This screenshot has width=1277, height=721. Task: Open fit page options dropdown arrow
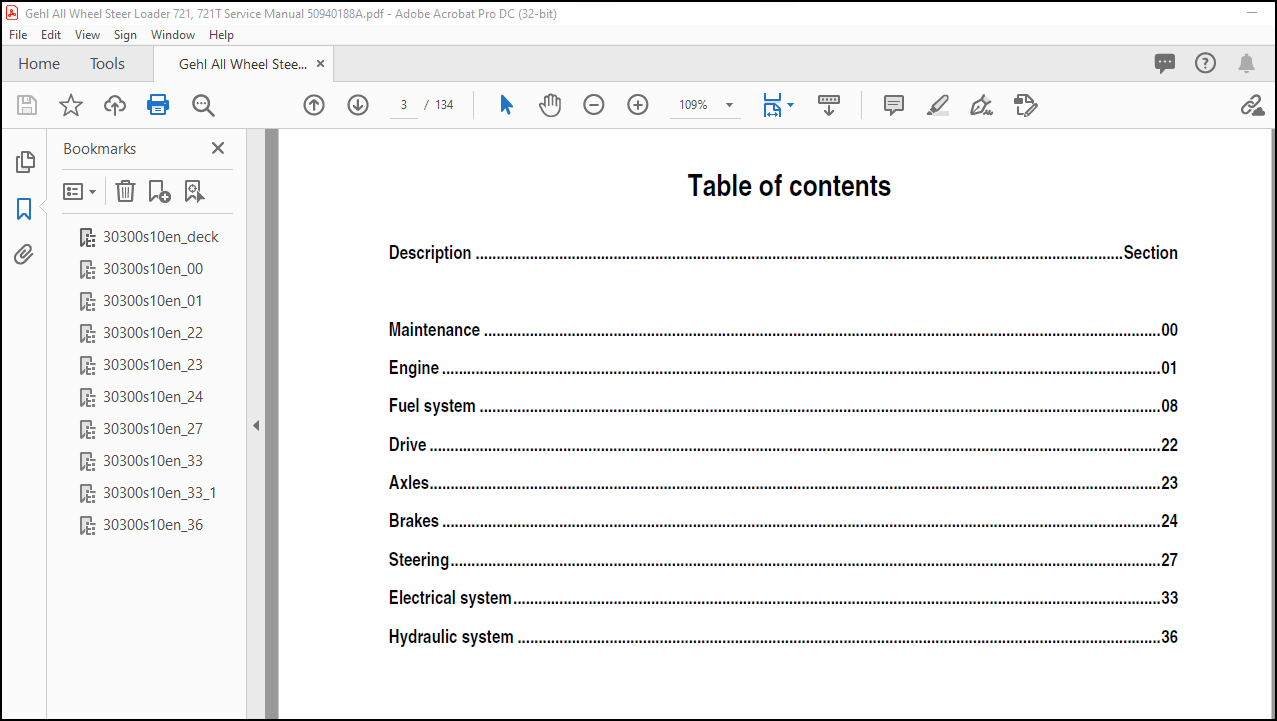point(790,105)
